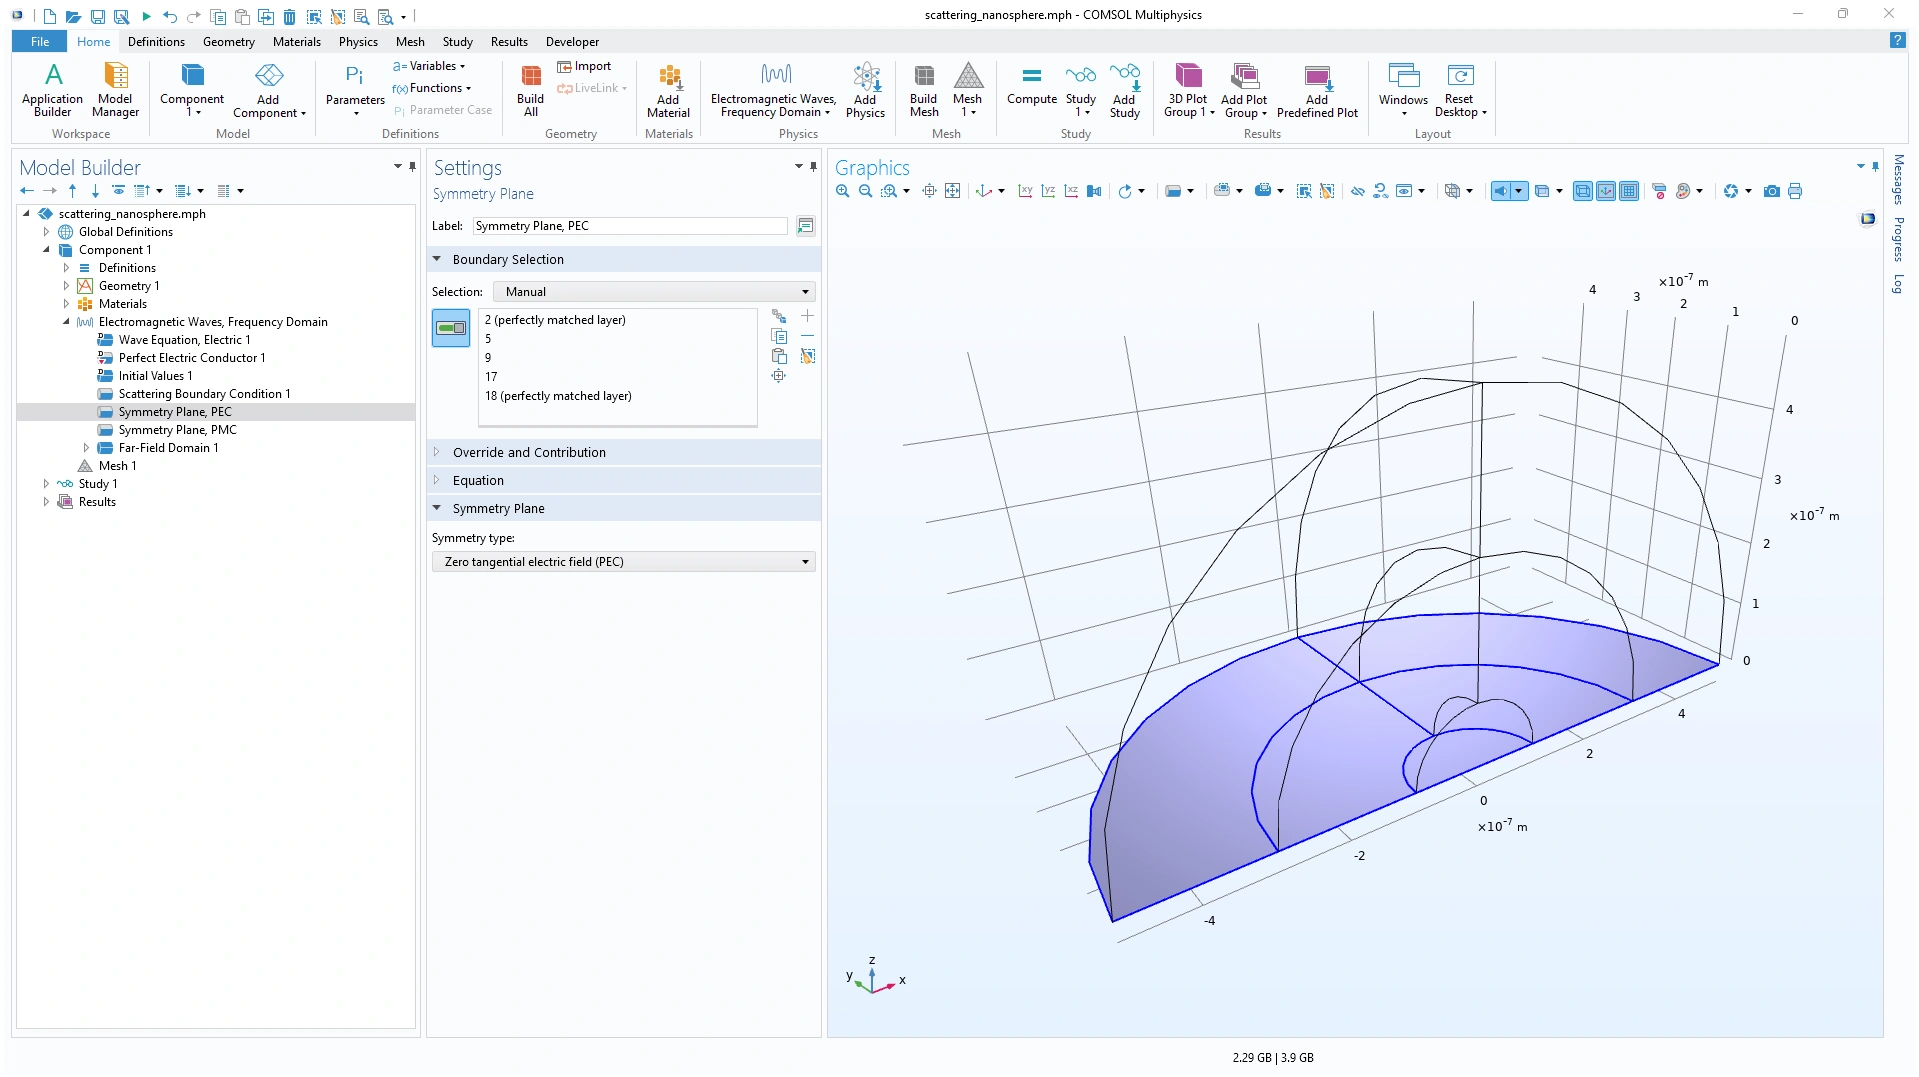Click the Zoom In magnifier in Graphics toolbar
The width and height of the screenshot is (1919, 1077).
(x=842, y=191)
